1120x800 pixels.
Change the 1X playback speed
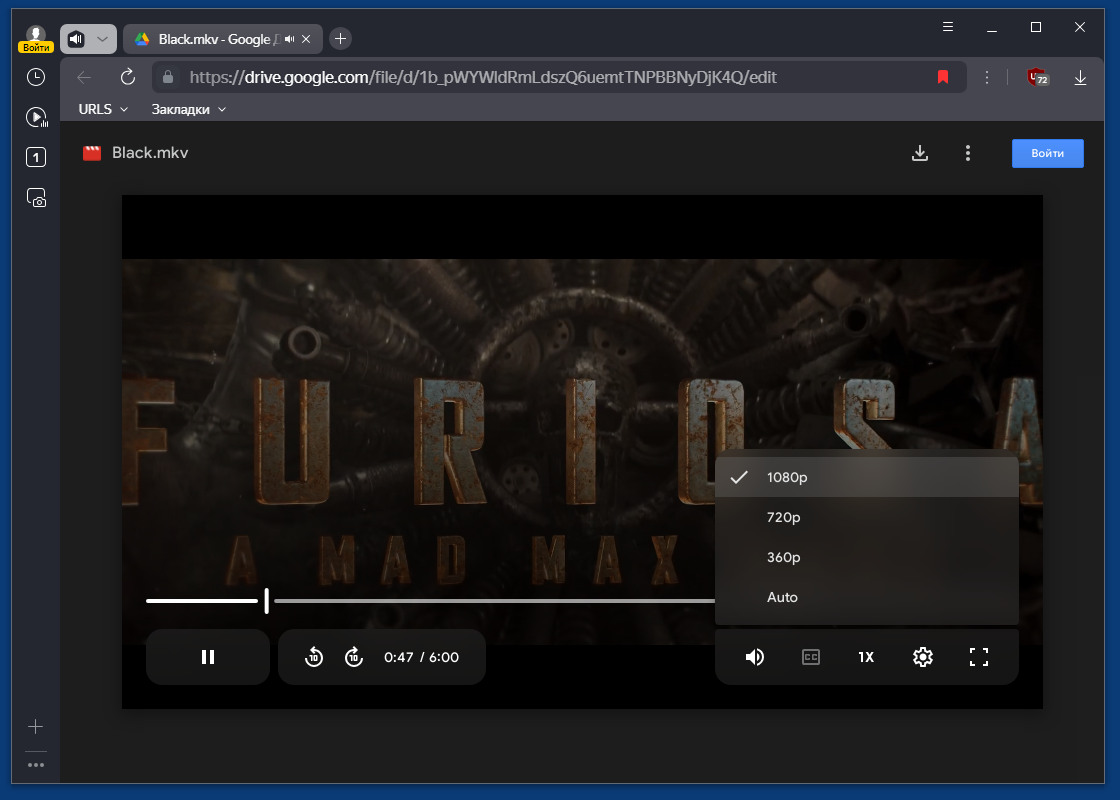(x=866, y=657)
